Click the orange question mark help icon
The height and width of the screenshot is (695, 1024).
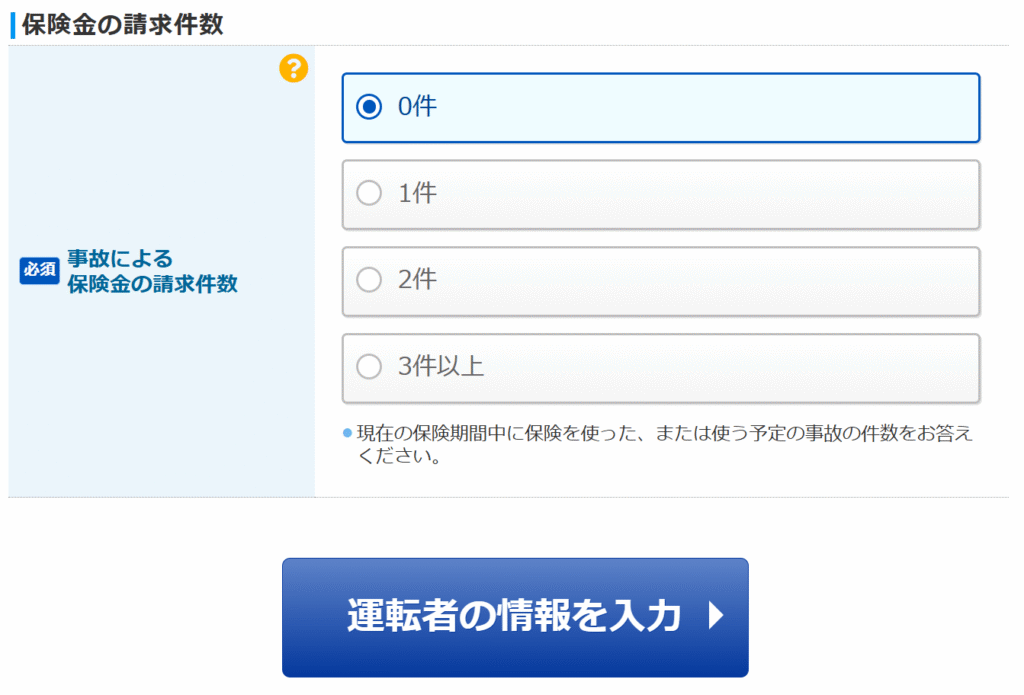click(293, 68)
